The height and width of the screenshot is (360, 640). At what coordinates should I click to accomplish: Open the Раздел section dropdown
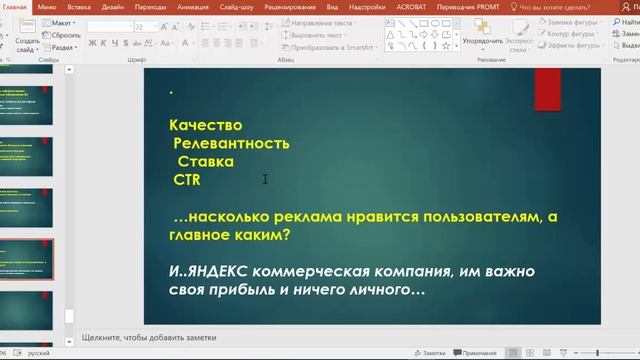coord(60,47)
